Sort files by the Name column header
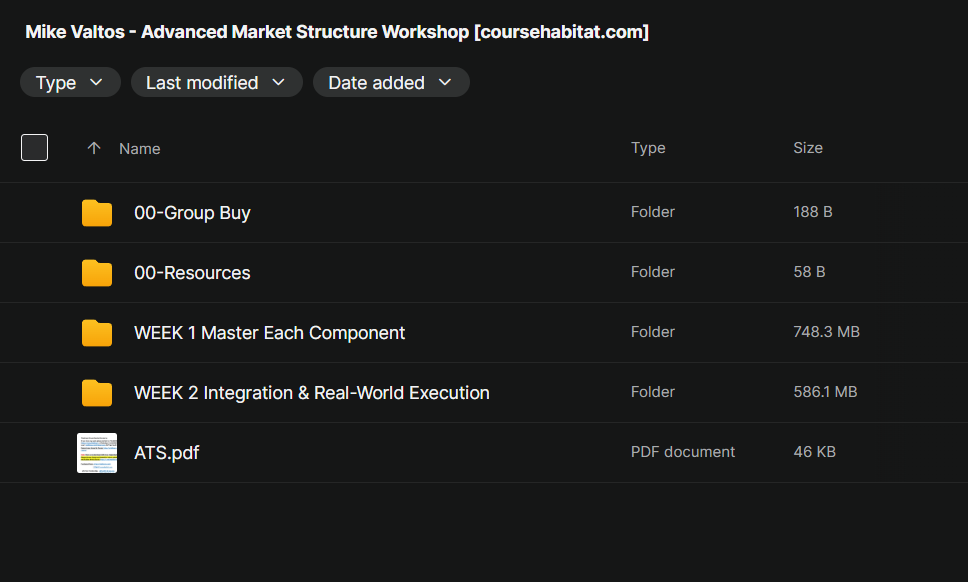Viewport: 968px width, 582px height. pyautogui.click(x=140, y=149)
